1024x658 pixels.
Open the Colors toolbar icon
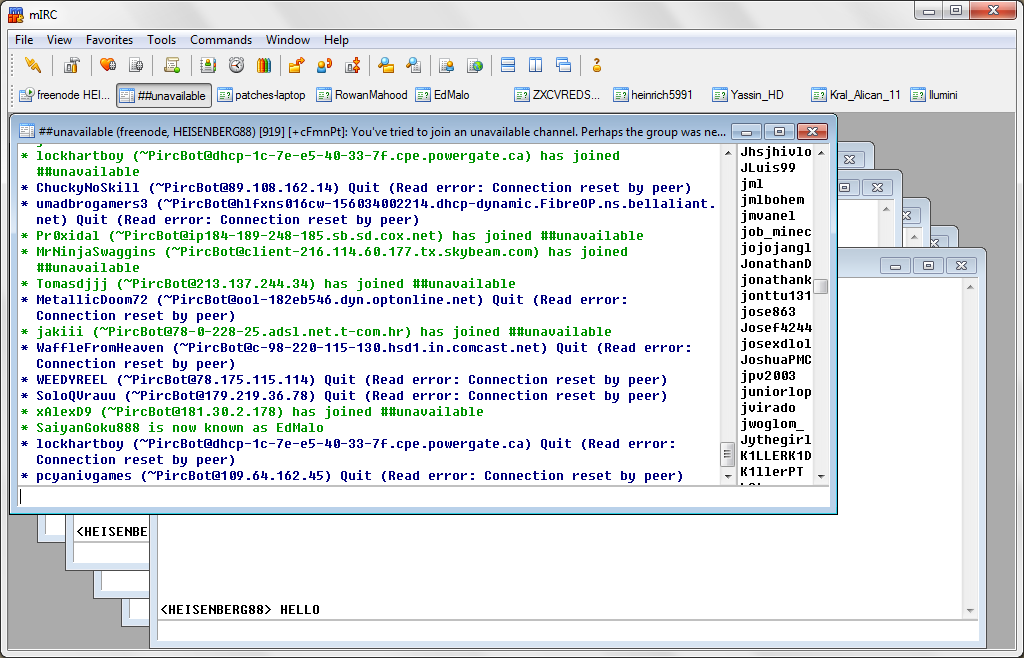coord(264,66)
